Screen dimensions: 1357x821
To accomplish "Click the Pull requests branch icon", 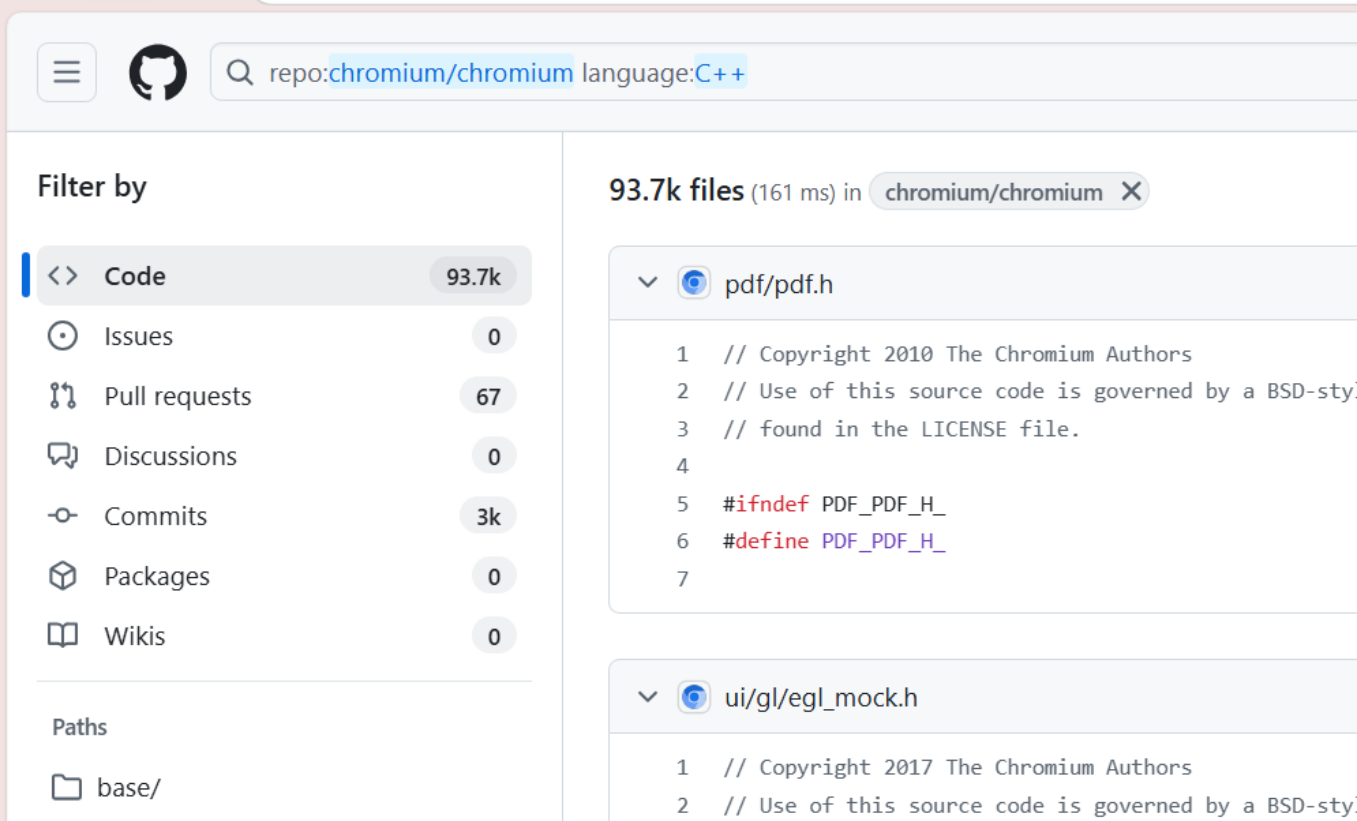I will (x=63, y=396).
